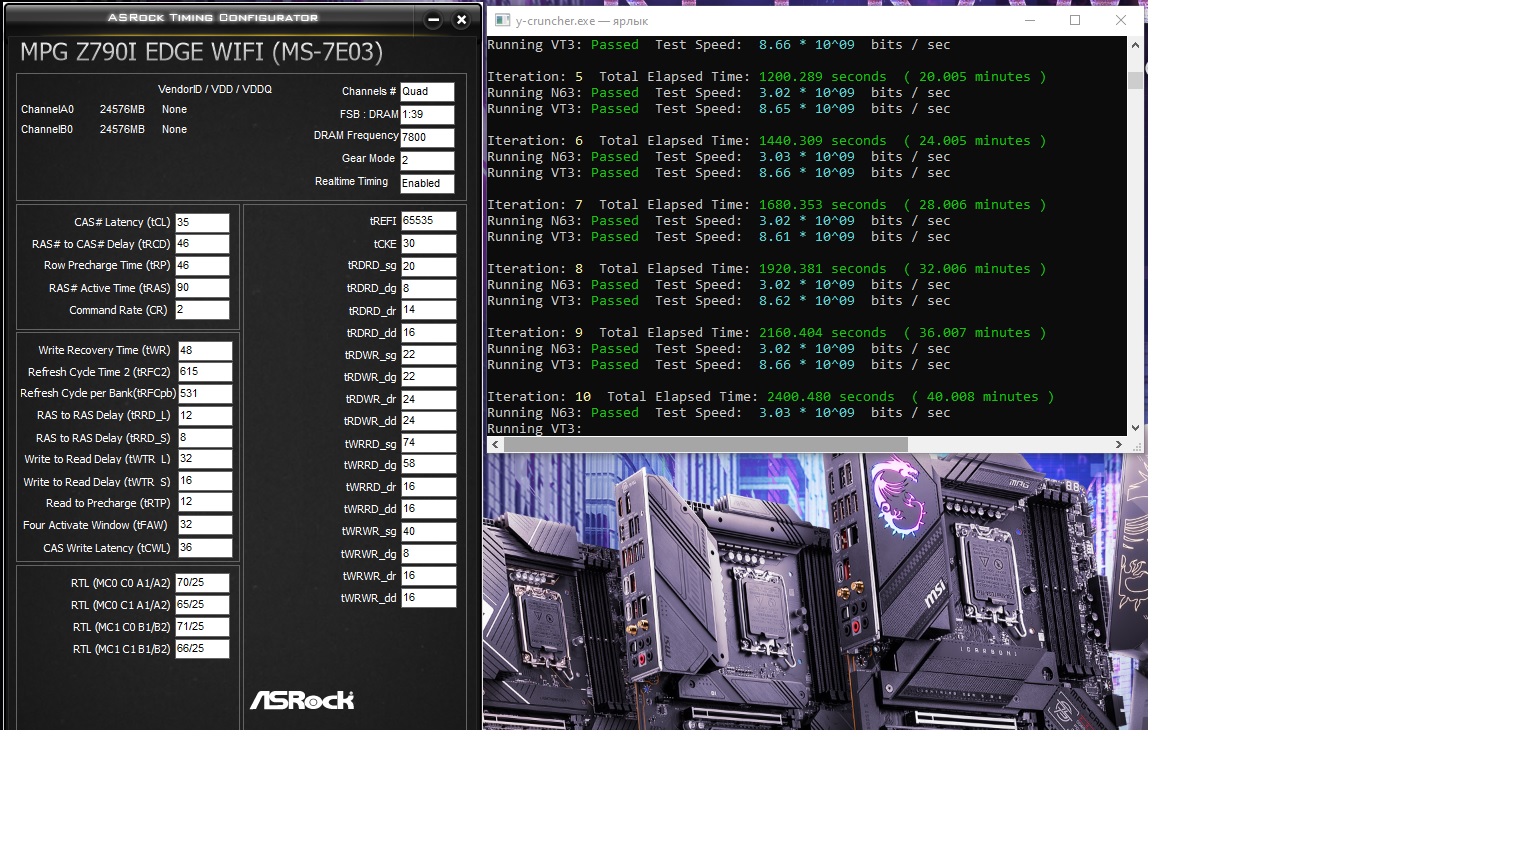Click the Refresh Cycle Time 2 (tRFC2) field

tap(205, 372)
